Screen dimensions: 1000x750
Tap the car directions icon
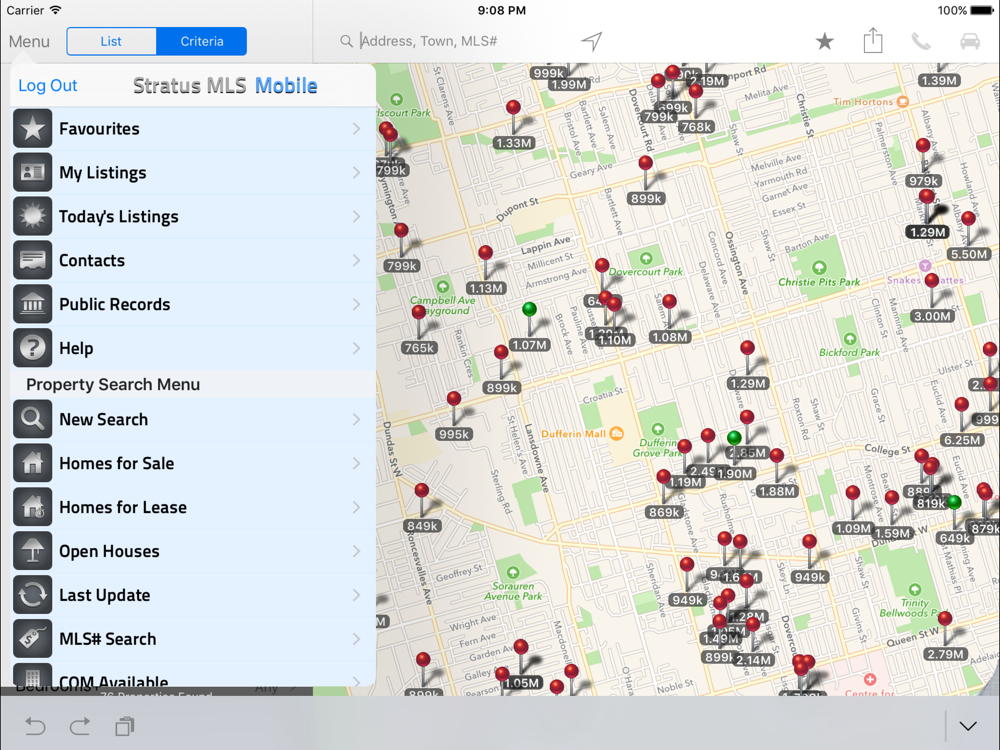[x=970, y=41]
